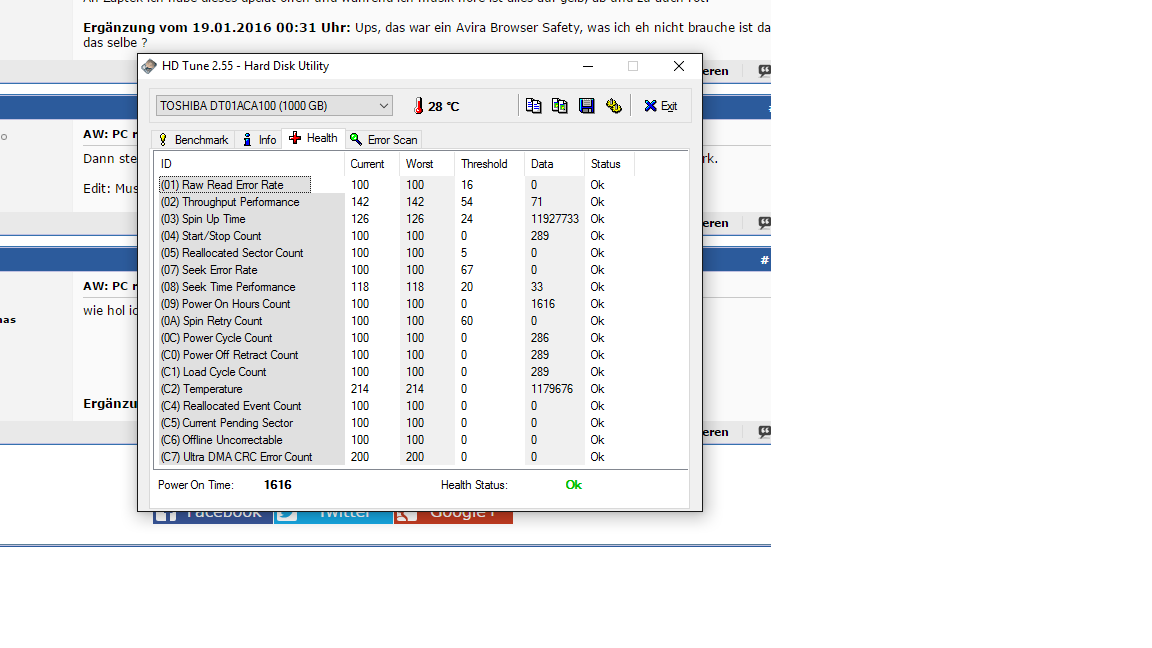Save screenshot using the floppy disk icon

point(586,106)
